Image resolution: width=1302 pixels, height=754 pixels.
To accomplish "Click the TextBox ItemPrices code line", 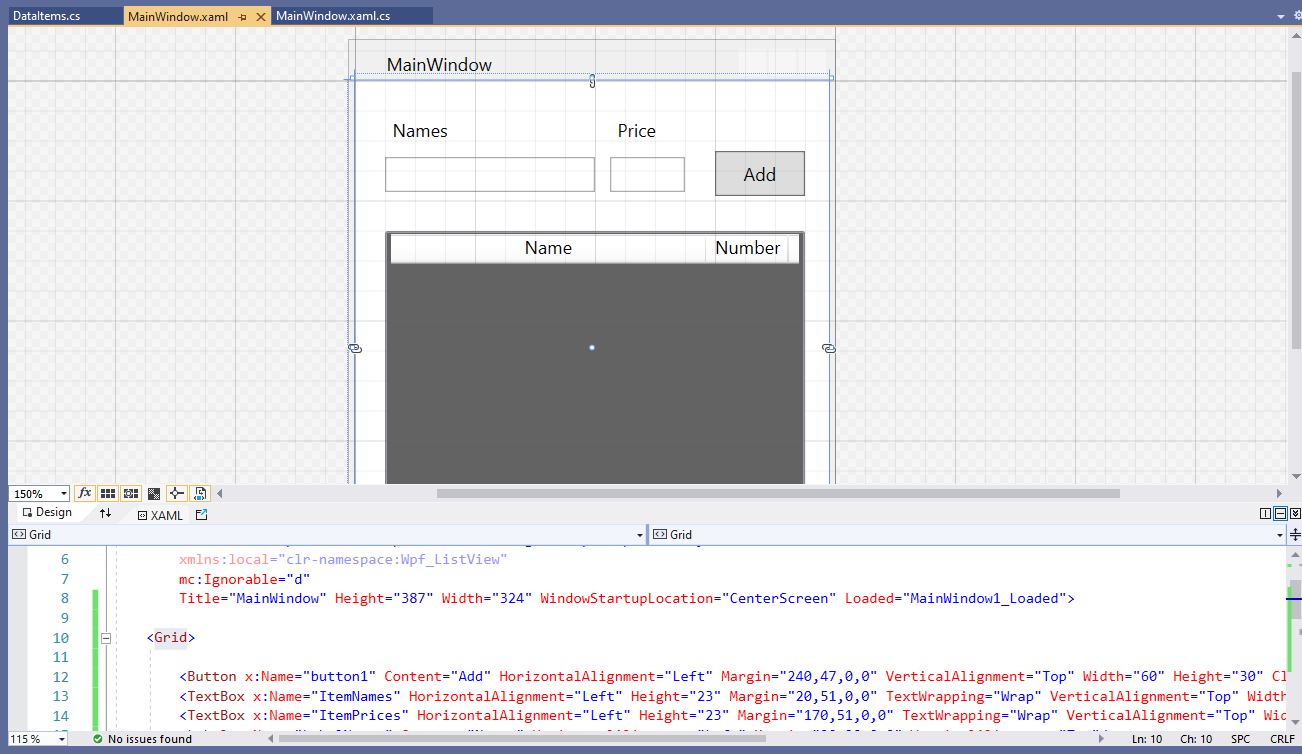I will coord(733,715).
